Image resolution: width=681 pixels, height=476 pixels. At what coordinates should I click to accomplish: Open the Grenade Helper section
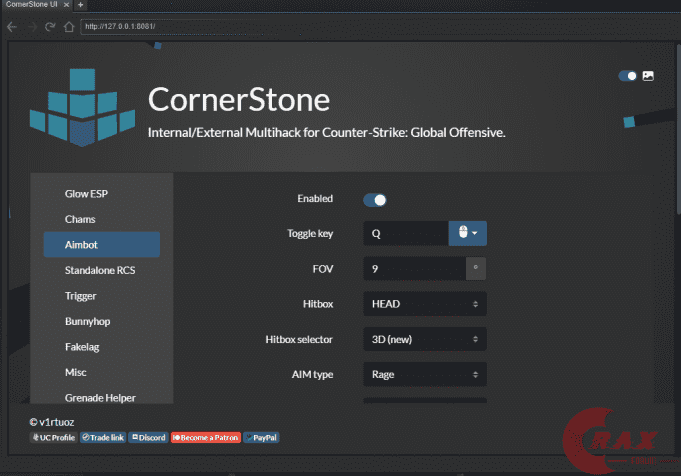(102, 397)
